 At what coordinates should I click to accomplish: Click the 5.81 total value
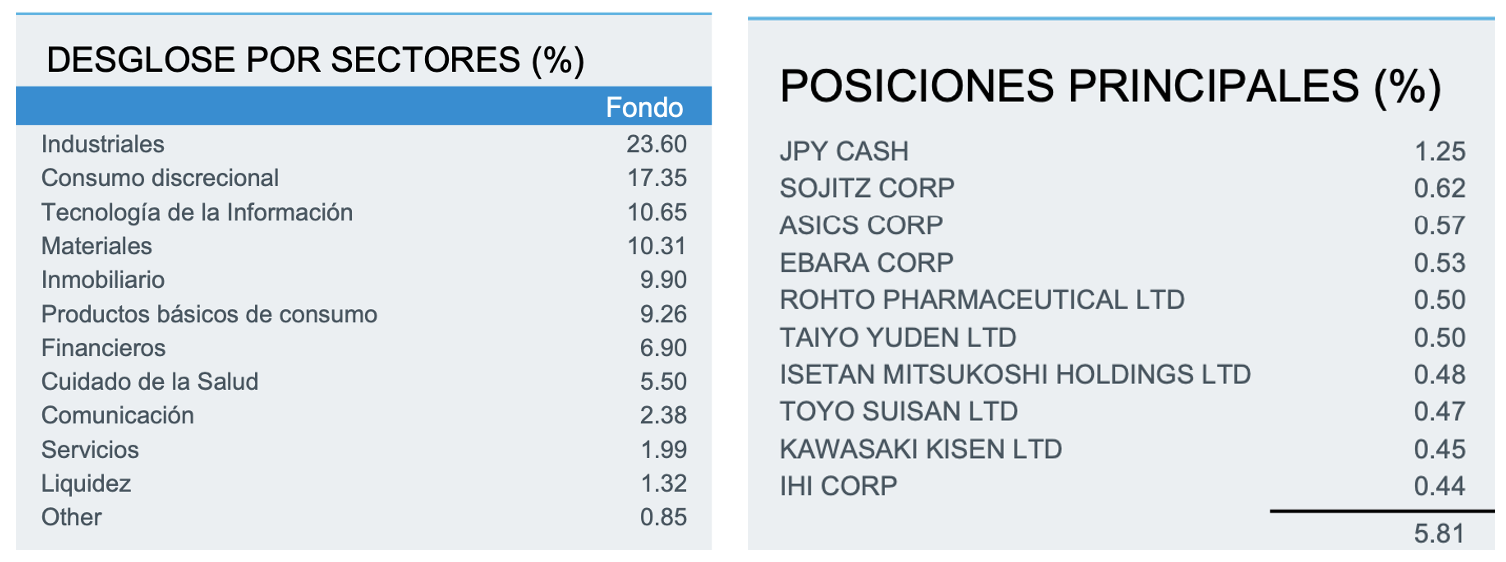point(1439,534)
